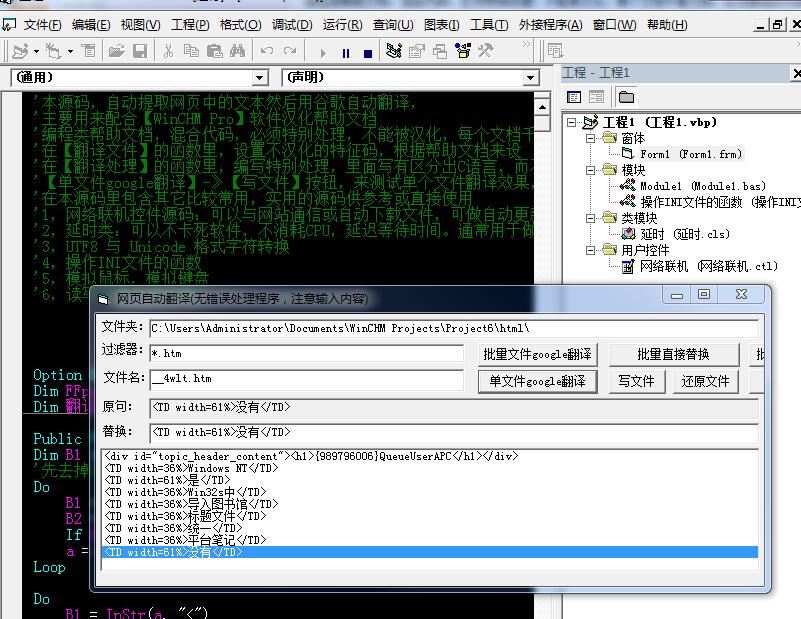
Task: Click the End (stop) toolbar icon
Action: click(368, 51)
